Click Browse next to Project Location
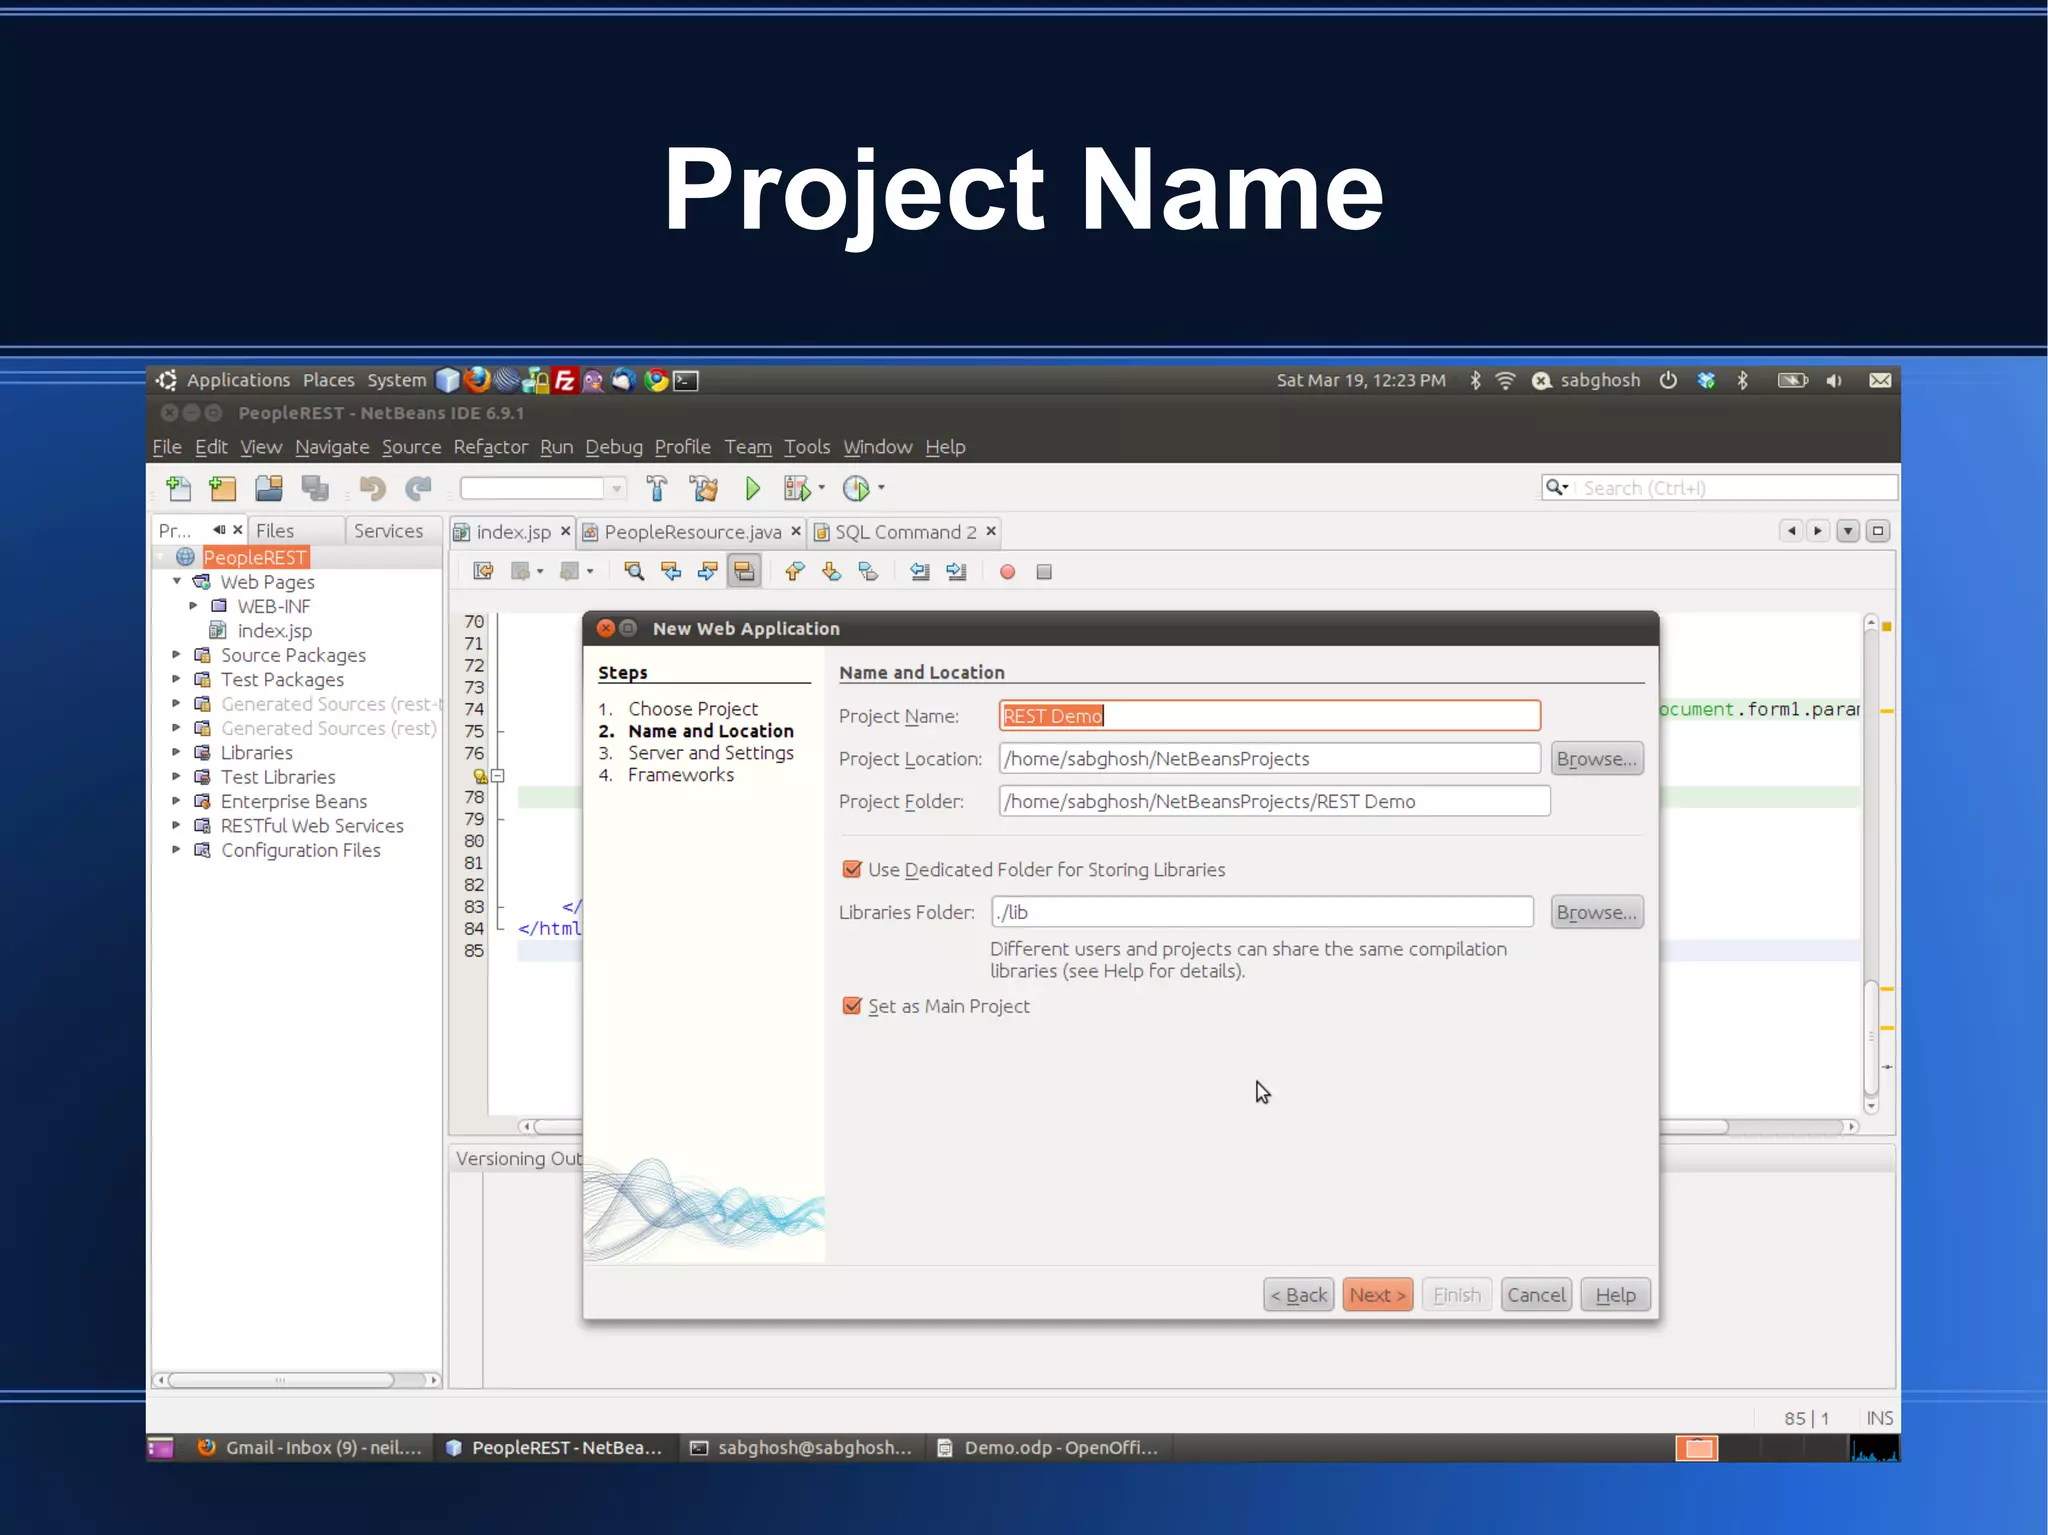This screenshot has width=2048, height=1535. tap(1596, 759)
